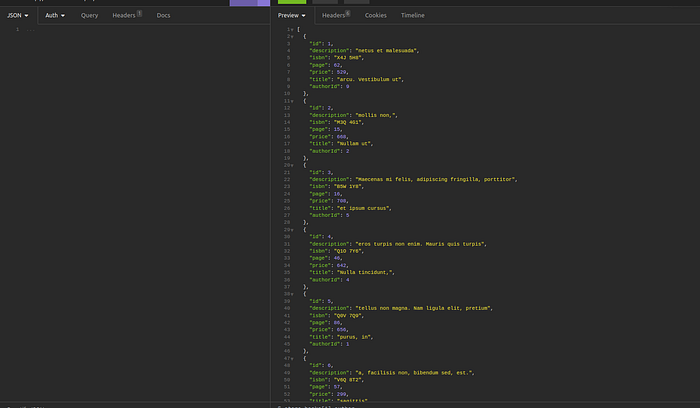Click the "B5W 1Y8" isbn value
The width and height of the screenshot is (700, 408).
348,187
